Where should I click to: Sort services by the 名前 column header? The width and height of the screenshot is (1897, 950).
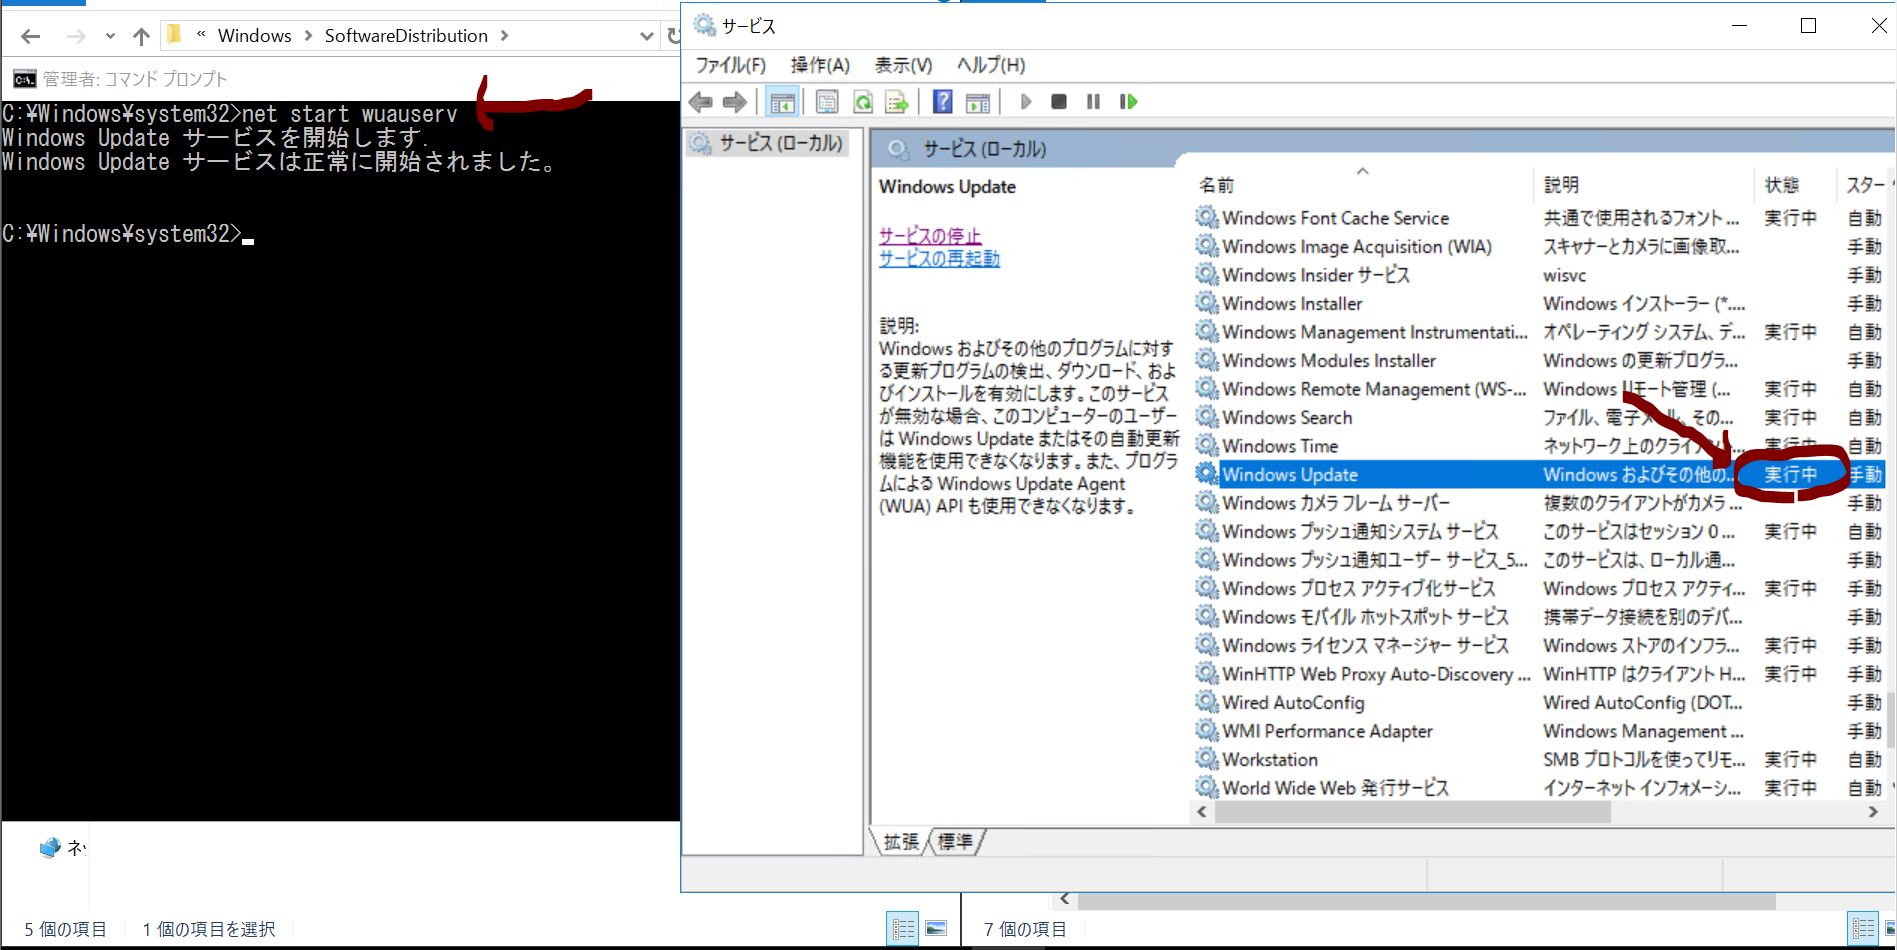1217,185
